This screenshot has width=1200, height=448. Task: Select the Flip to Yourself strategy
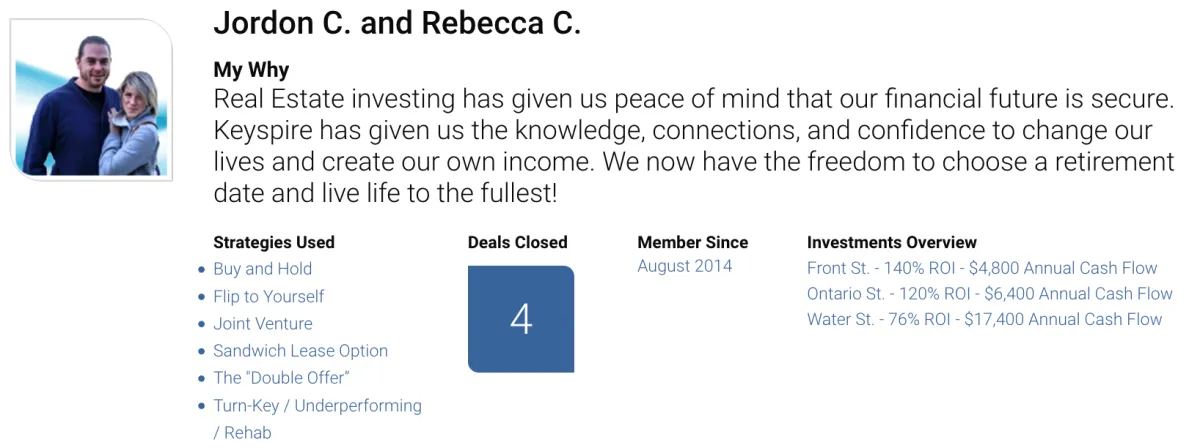[268, 296]
